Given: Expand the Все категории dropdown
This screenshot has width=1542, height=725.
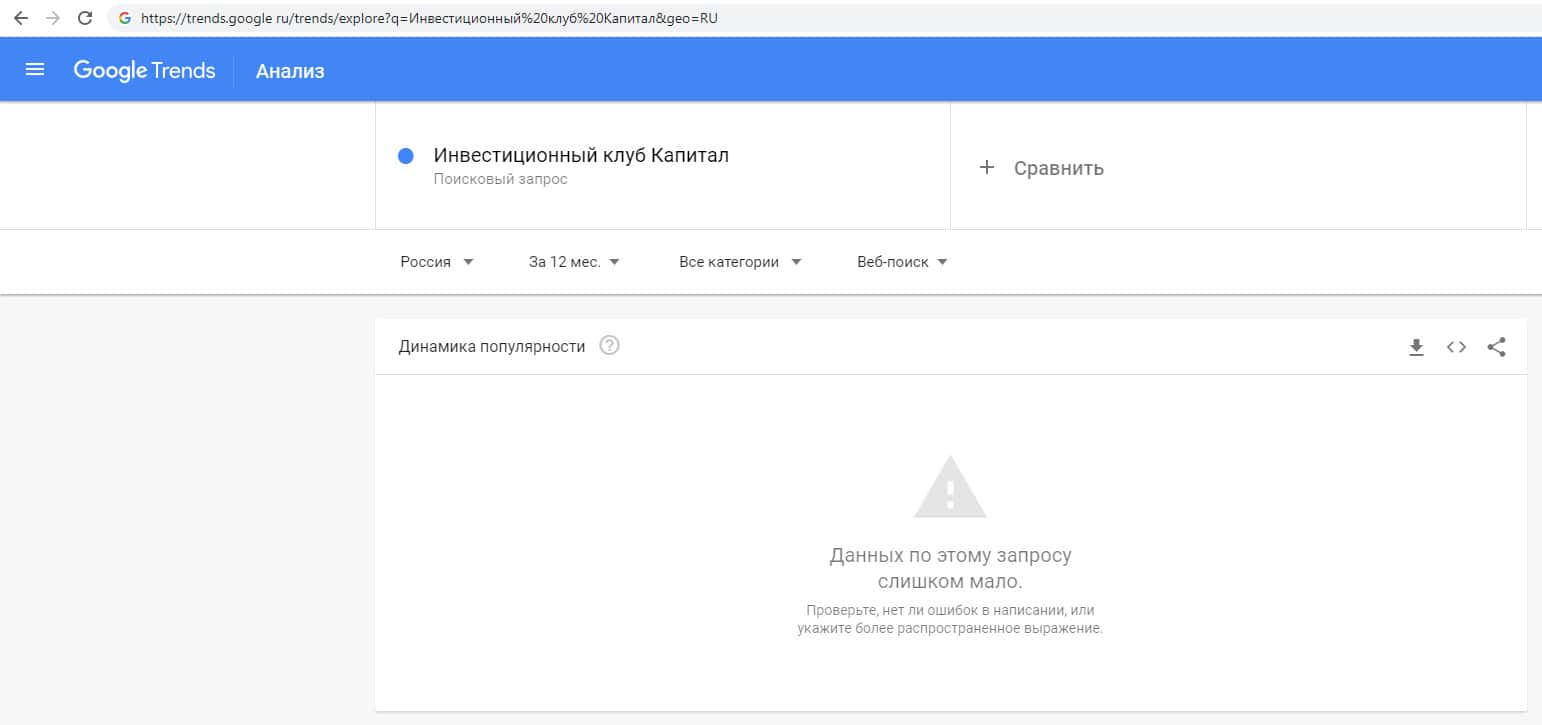Looking at the screenshot, I should pos(740,262).
